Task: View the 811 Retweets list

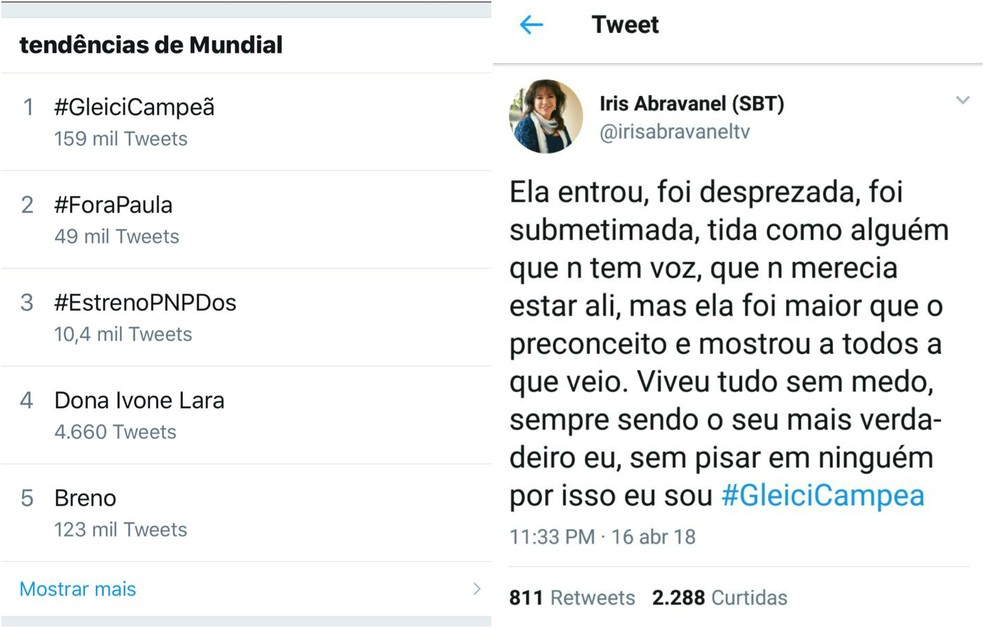Action: tap(572, 597)
